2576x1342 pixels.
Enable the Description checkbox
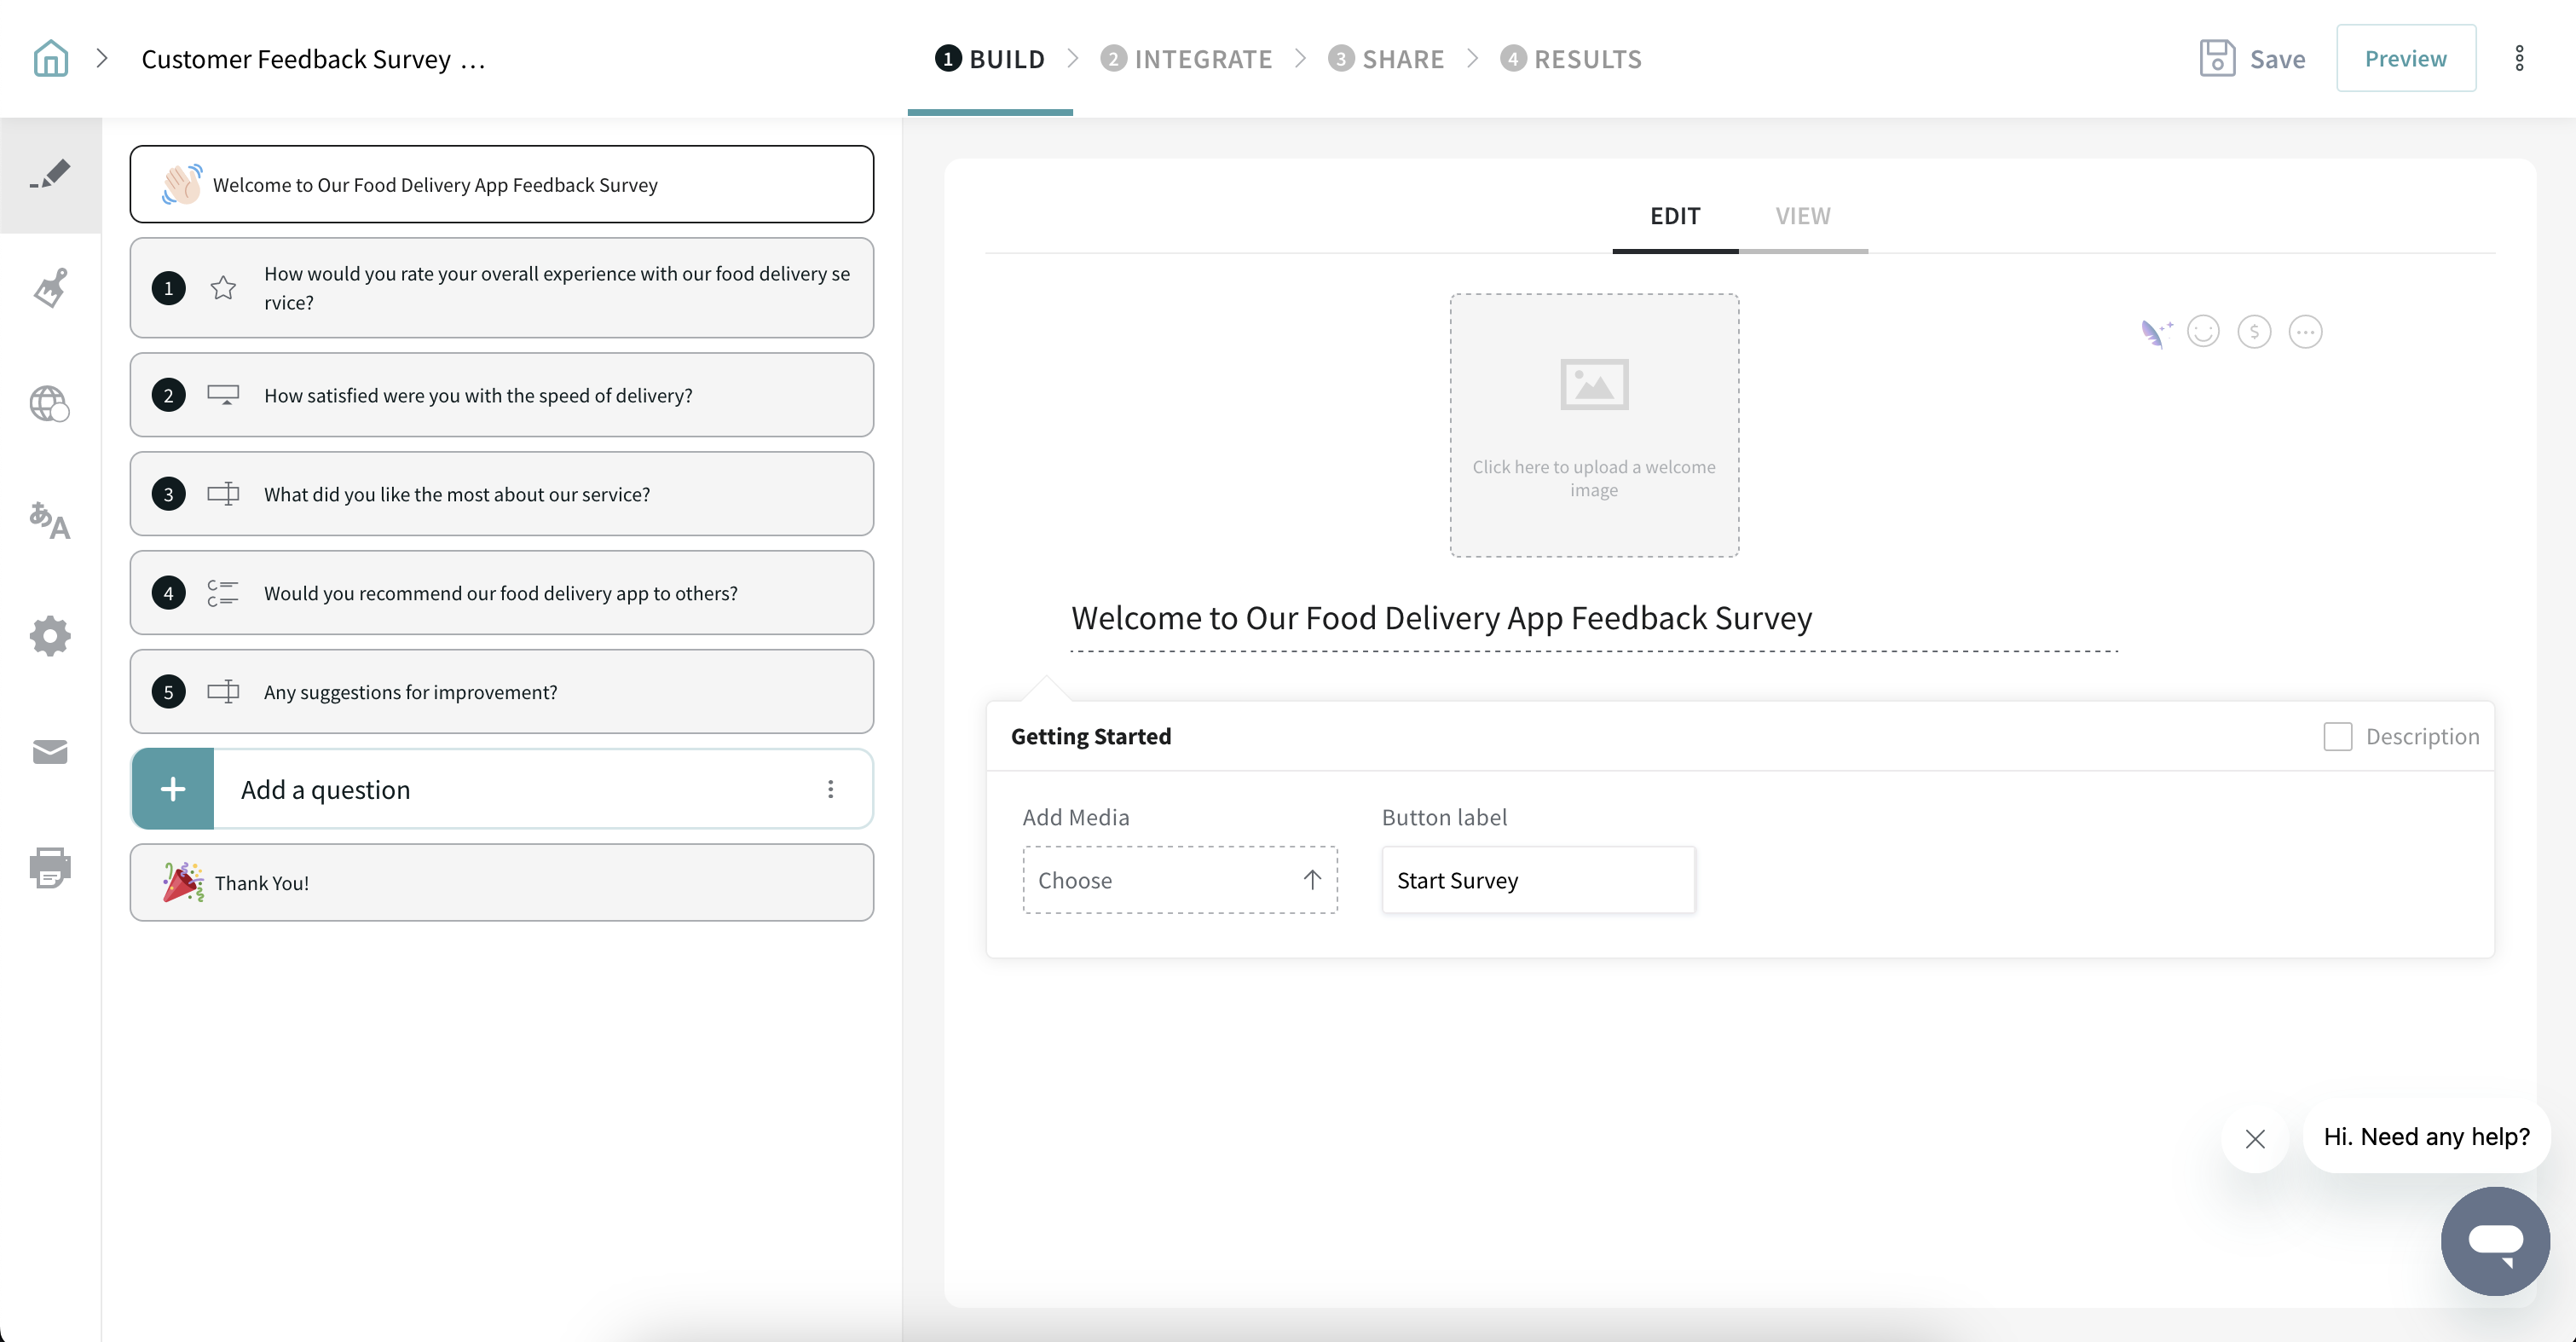point(2337,737)
